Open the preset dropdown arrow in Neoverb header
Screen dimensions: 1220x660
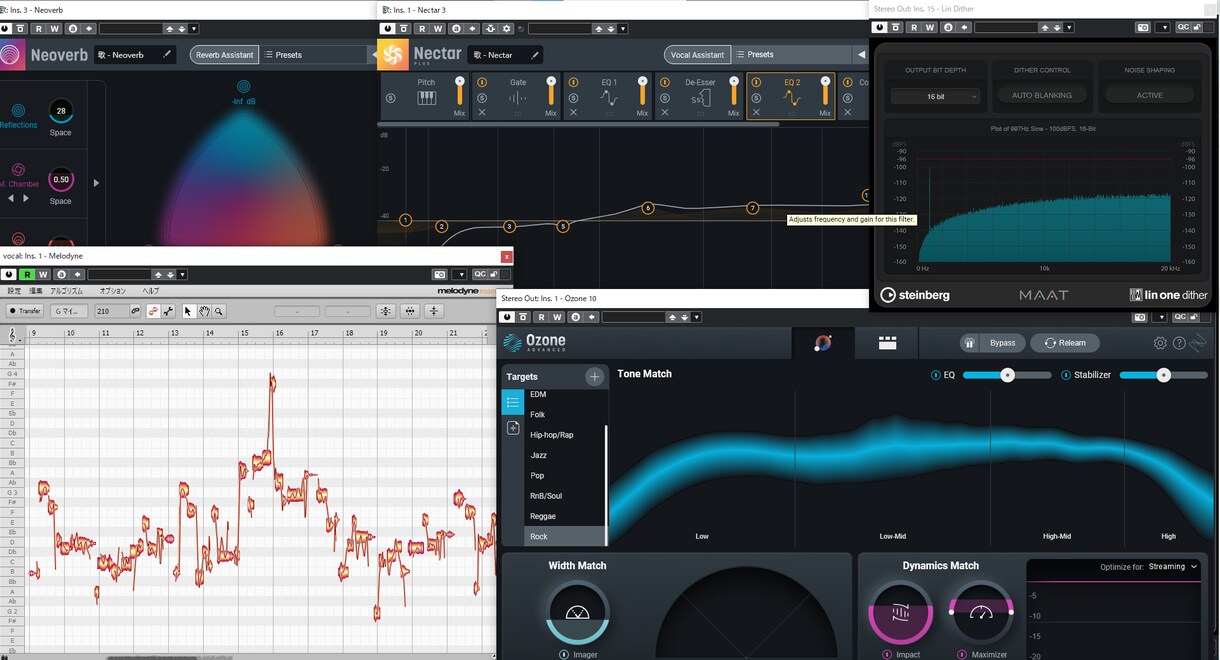point(193,29)
